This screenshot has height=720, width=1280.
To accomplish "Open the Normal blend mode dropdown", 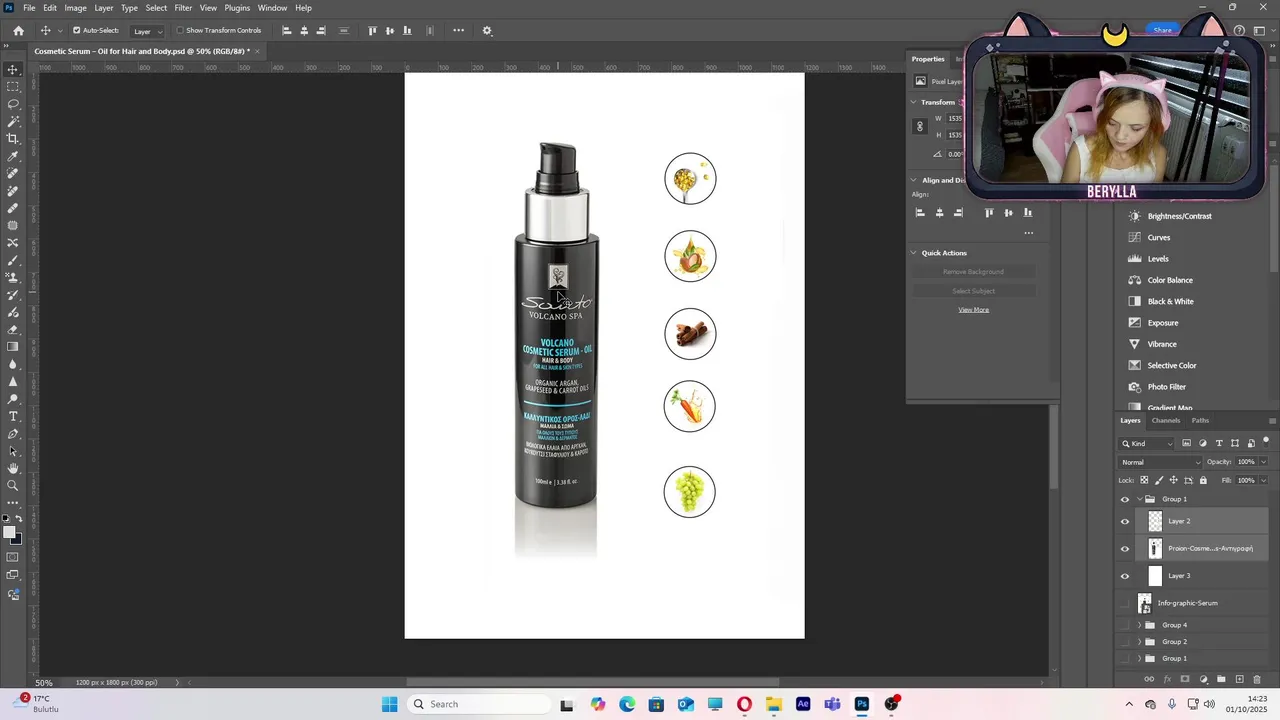I will (x=1160, y=462).
